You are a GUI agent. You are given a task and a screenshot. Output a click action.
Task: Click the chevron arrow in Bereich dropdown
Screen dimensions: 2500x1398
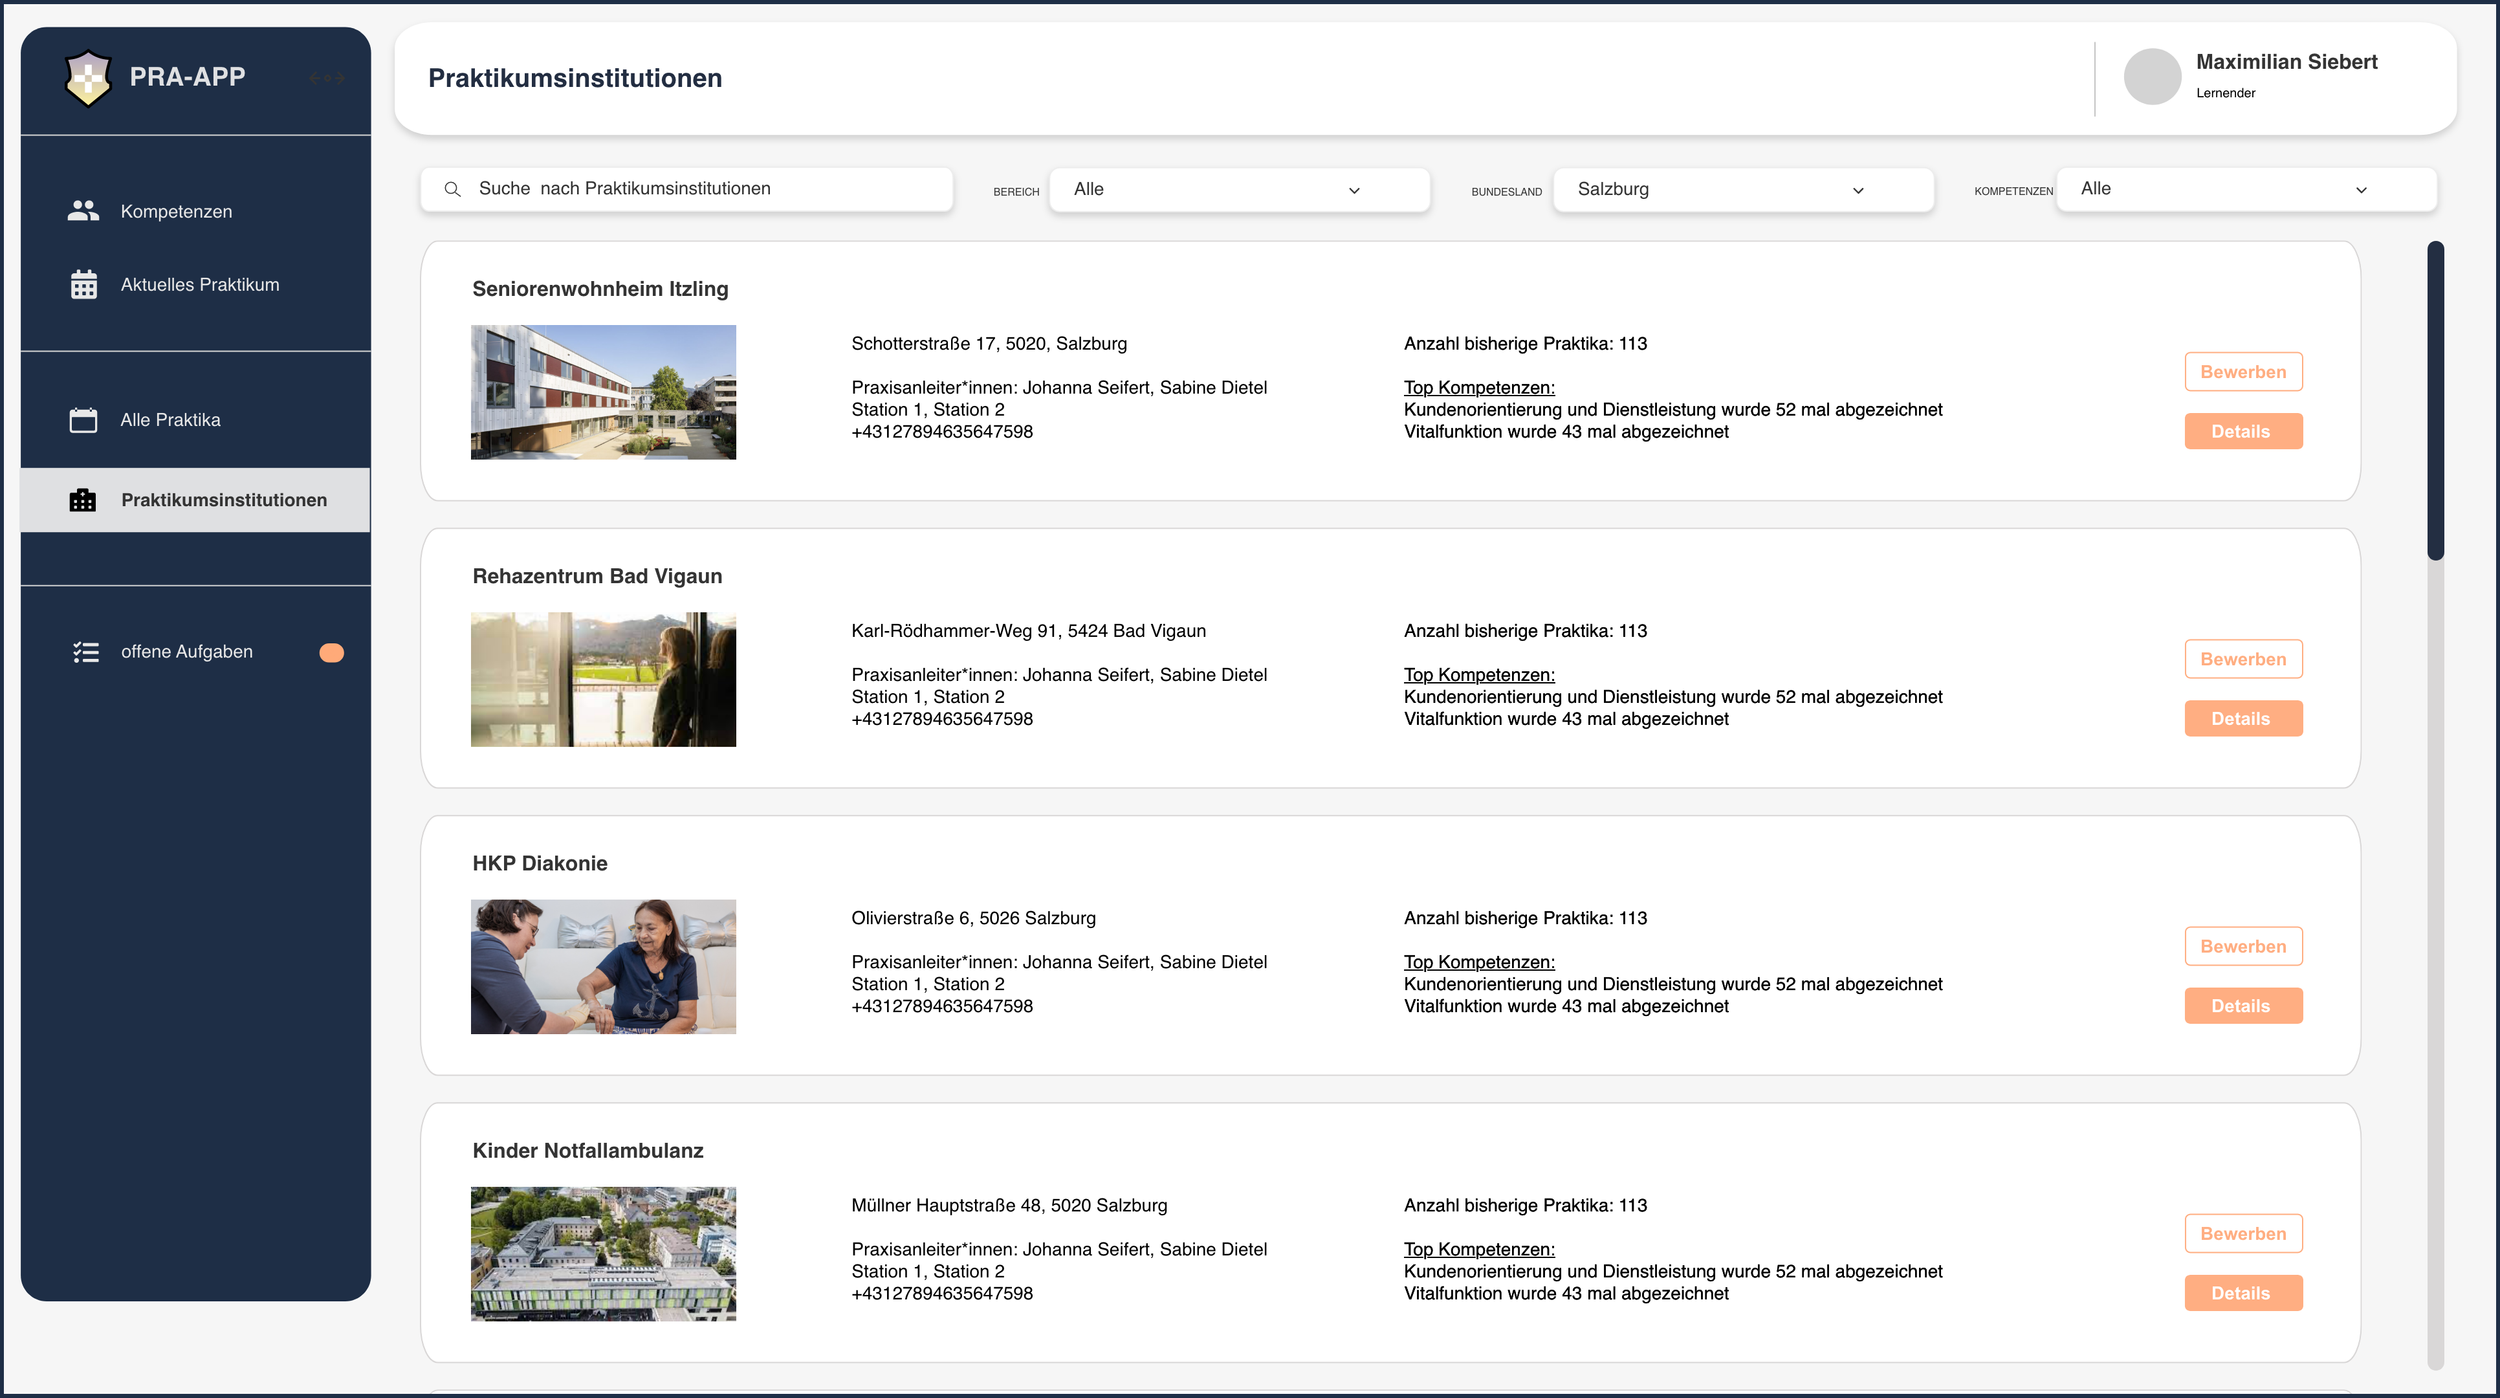[1354, 191]
